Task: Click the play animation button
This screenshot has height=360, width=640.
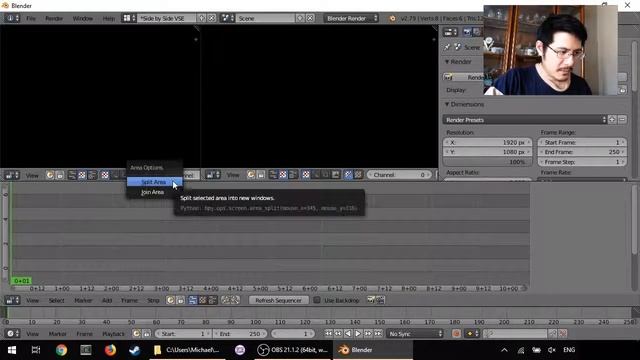Action: pyautogui.click(x=358, y=334)
